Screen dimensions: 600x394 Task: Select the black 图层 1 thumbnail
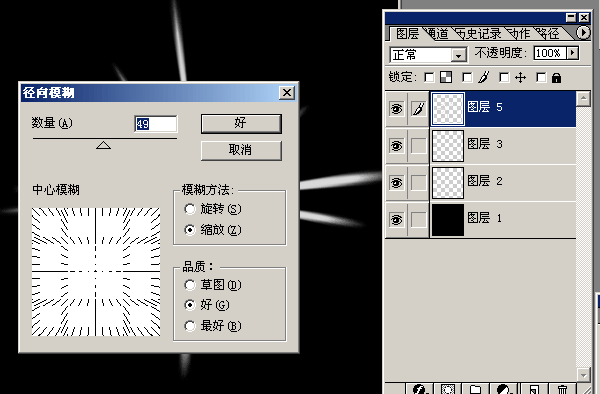[x=448, y=220]
